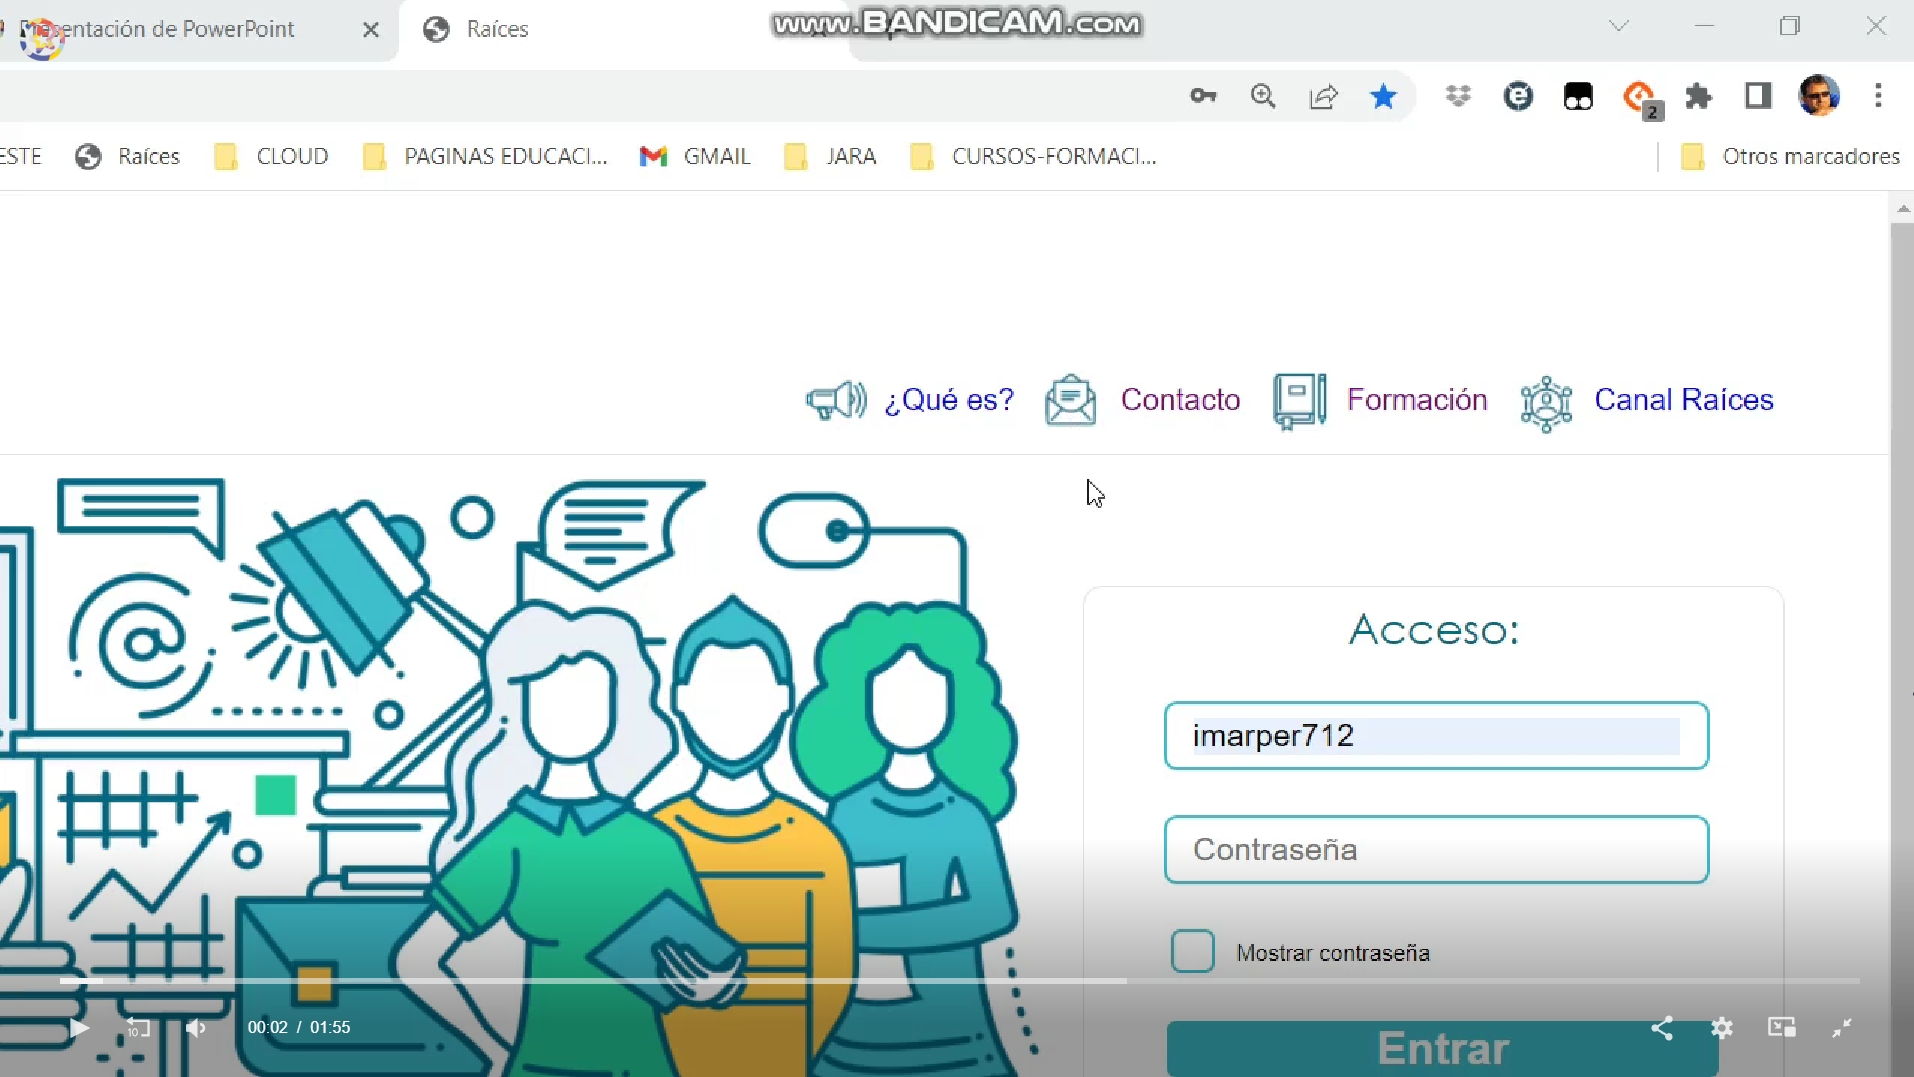This screenshot has height=1077, width=1914.
Task: Play the video
Action: [79, 1028]
